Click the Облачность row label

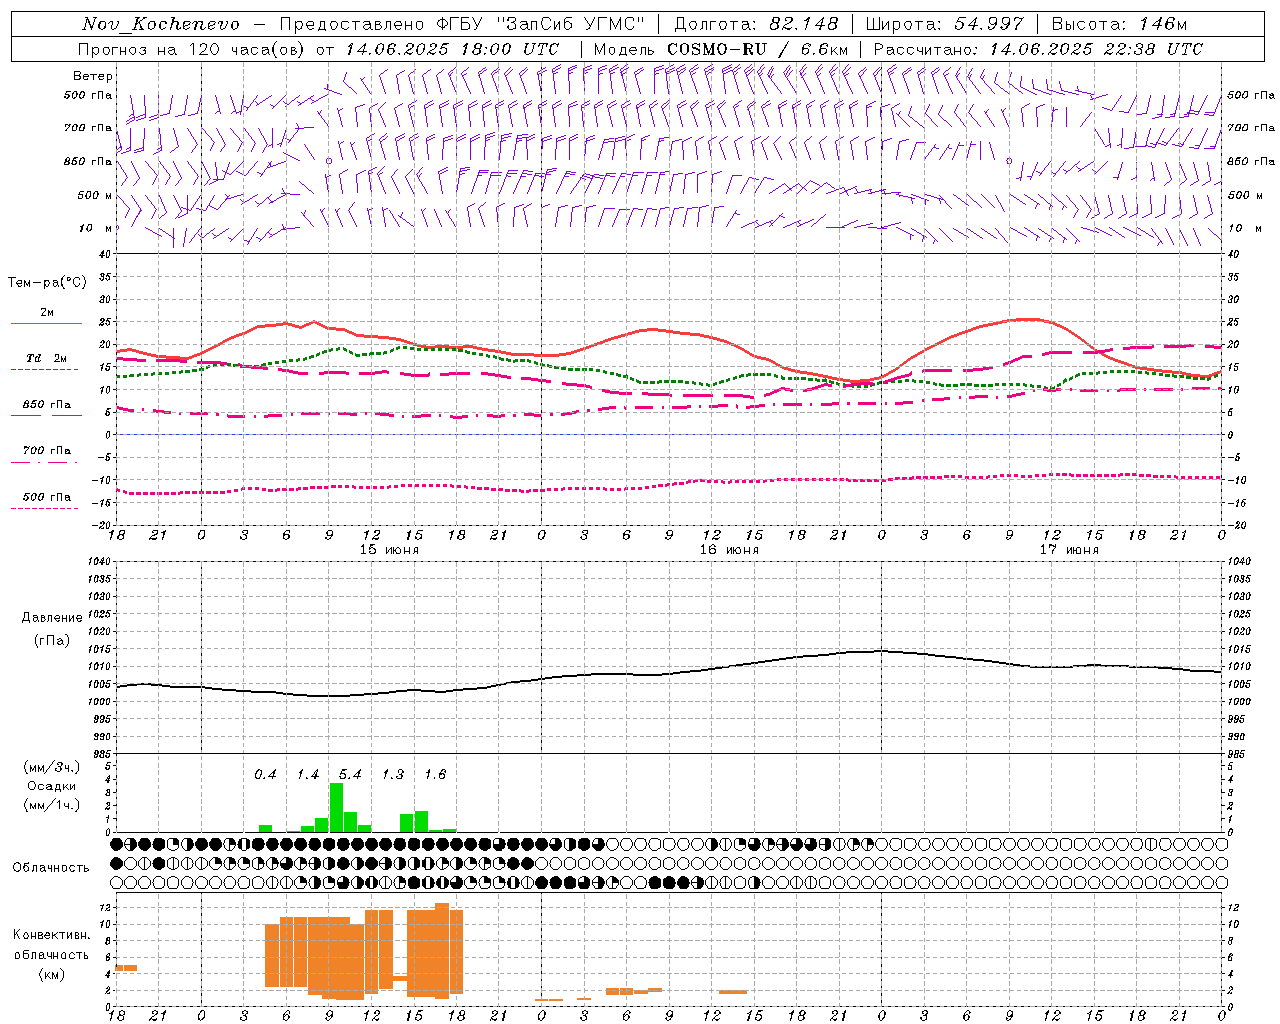(x=51, y=868)
